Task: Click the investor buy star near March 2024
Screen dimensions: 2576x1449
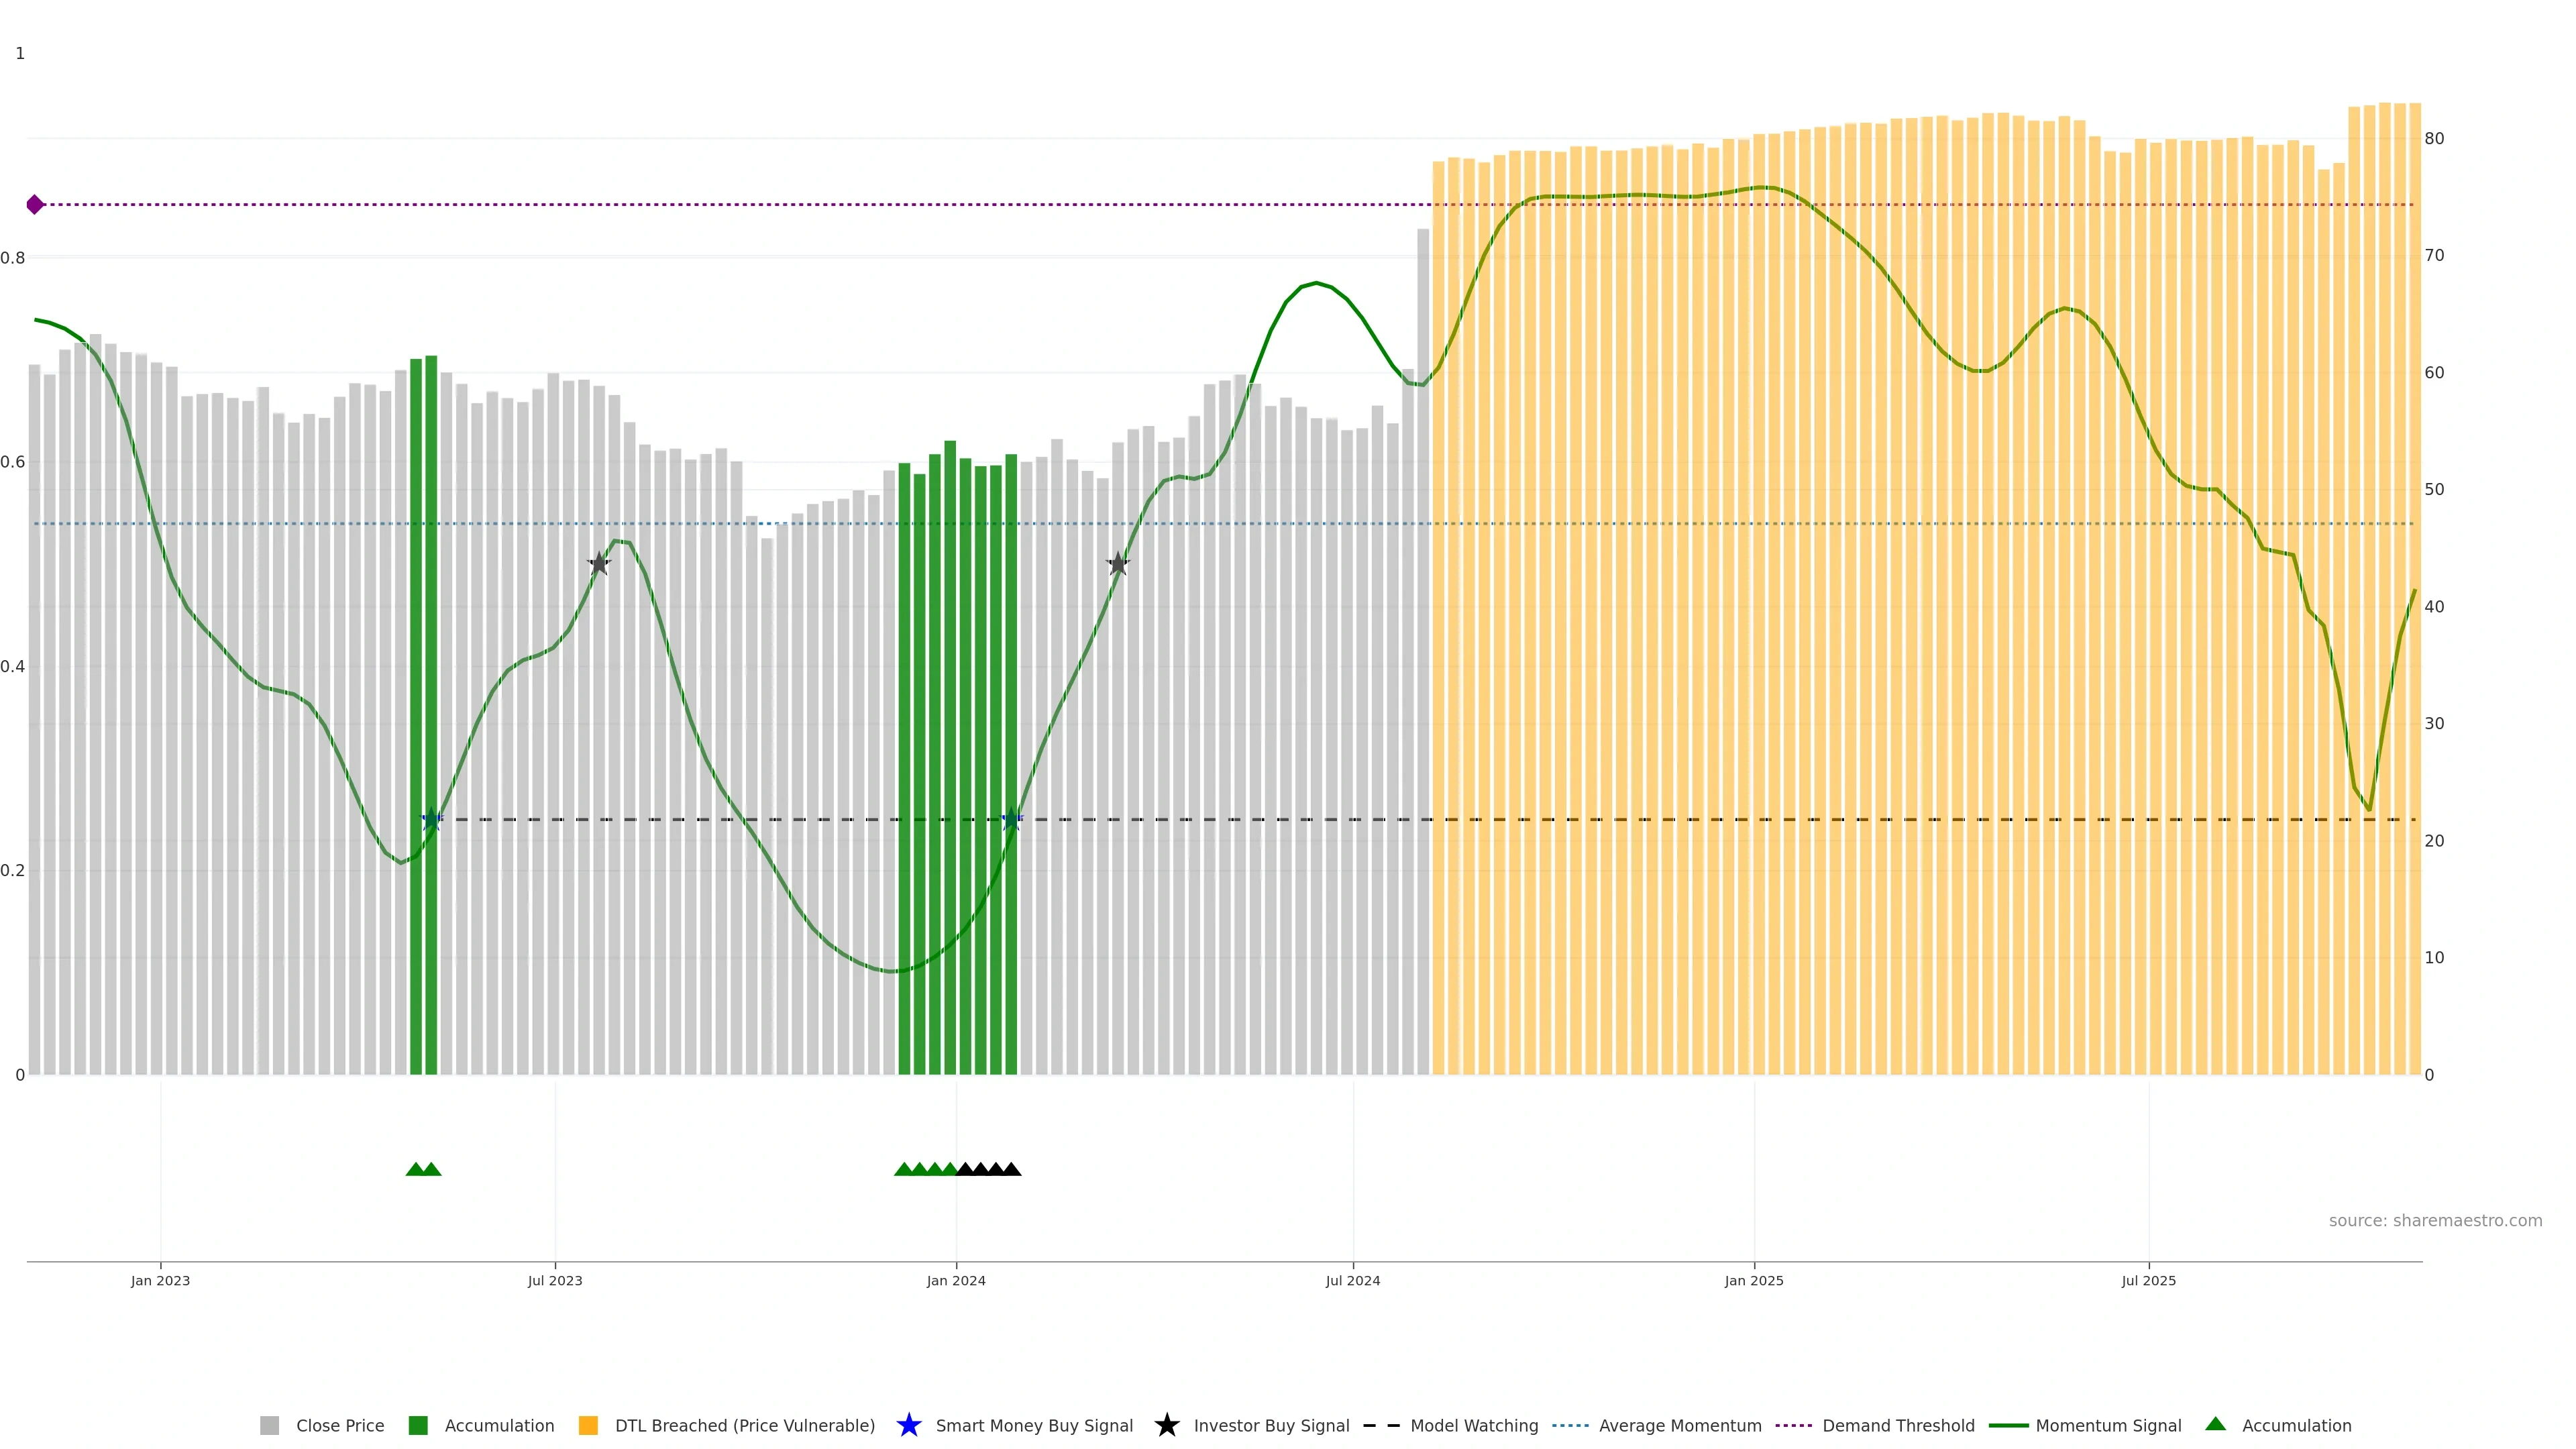Action: pos(1118,564)
